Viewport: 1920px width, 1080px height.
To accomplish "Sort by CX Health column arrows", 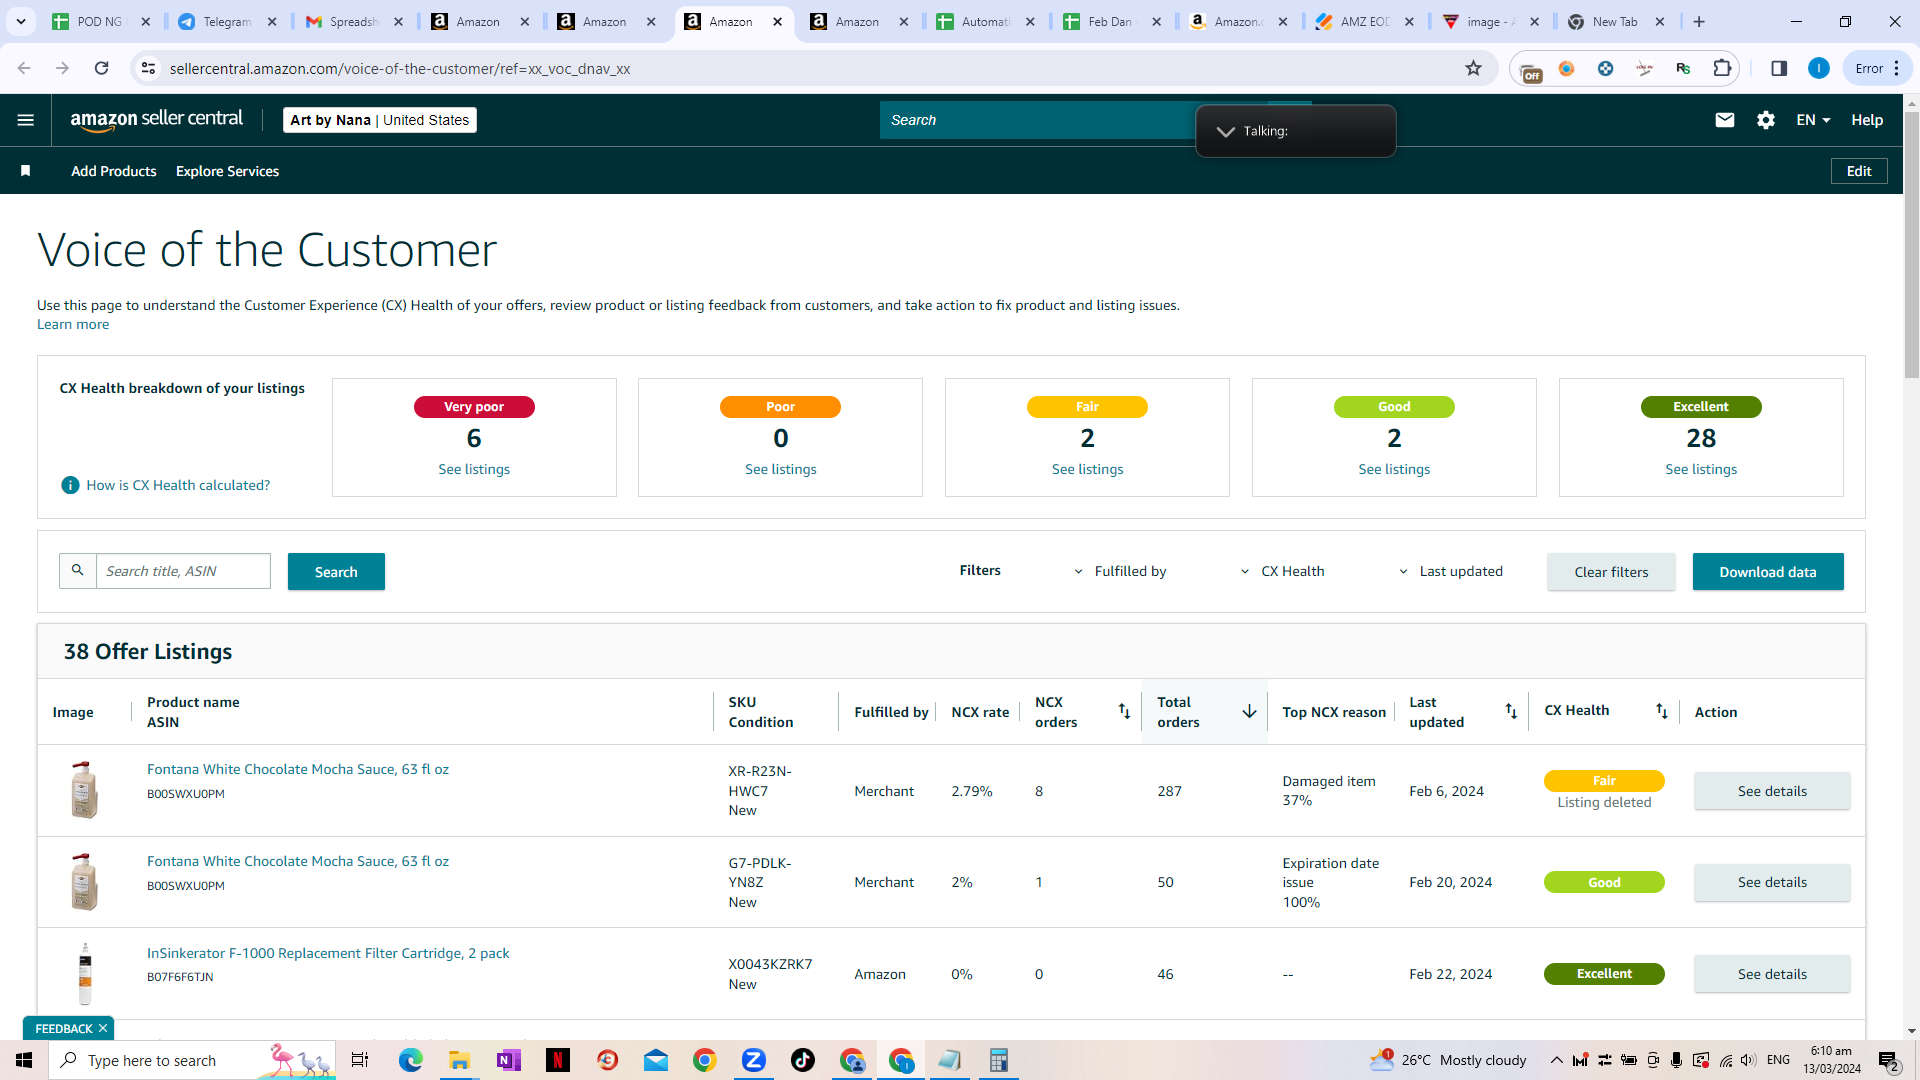I will tap(1661, 711).
